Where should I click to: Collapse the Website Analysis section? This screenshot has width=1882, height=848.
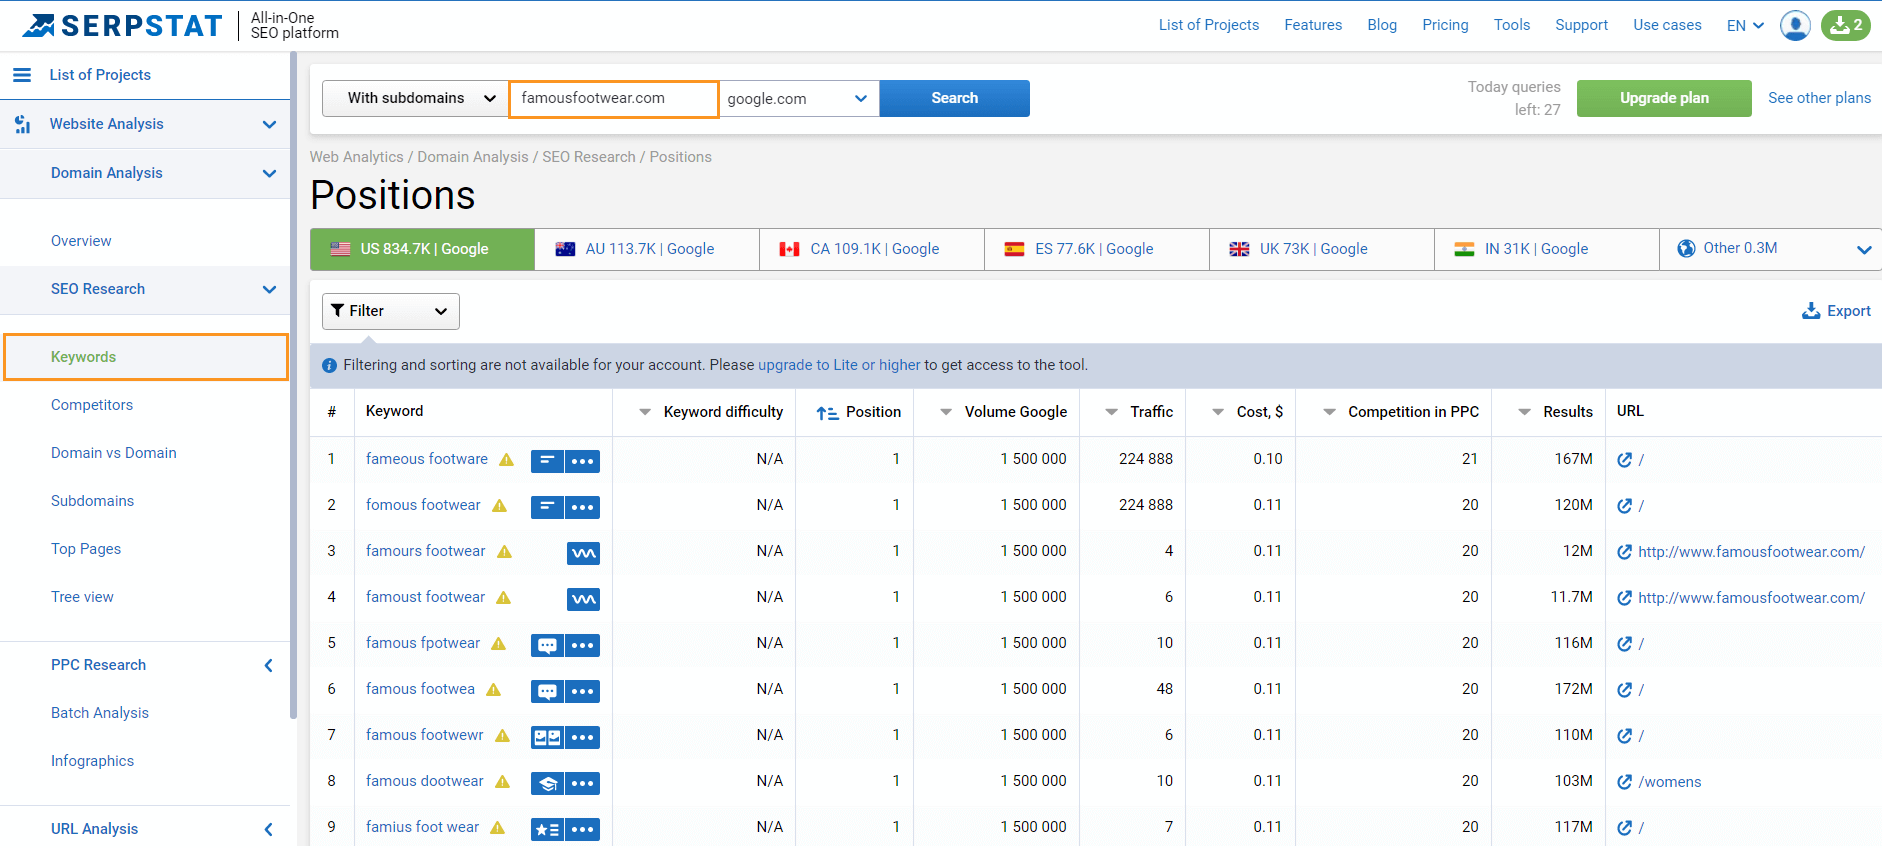[x=269, y=124]
